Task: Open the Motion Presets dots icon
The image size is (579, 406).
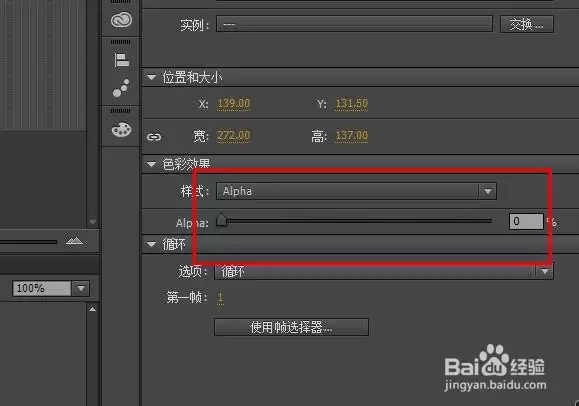Action: click(x=121, y=88)
